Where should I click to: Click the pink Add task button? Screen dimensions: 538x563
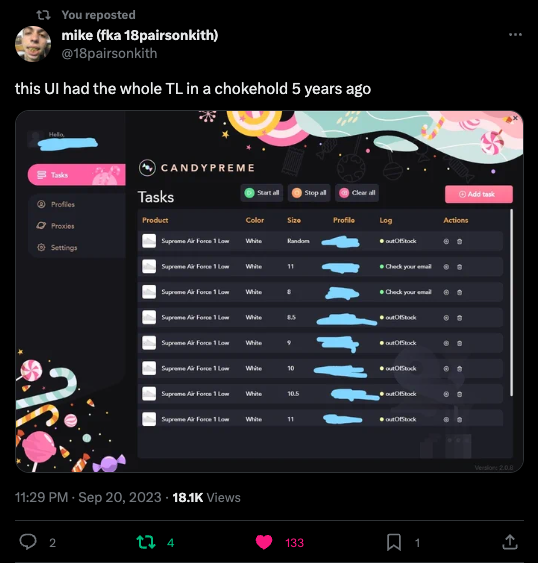[x=479, y=194]
